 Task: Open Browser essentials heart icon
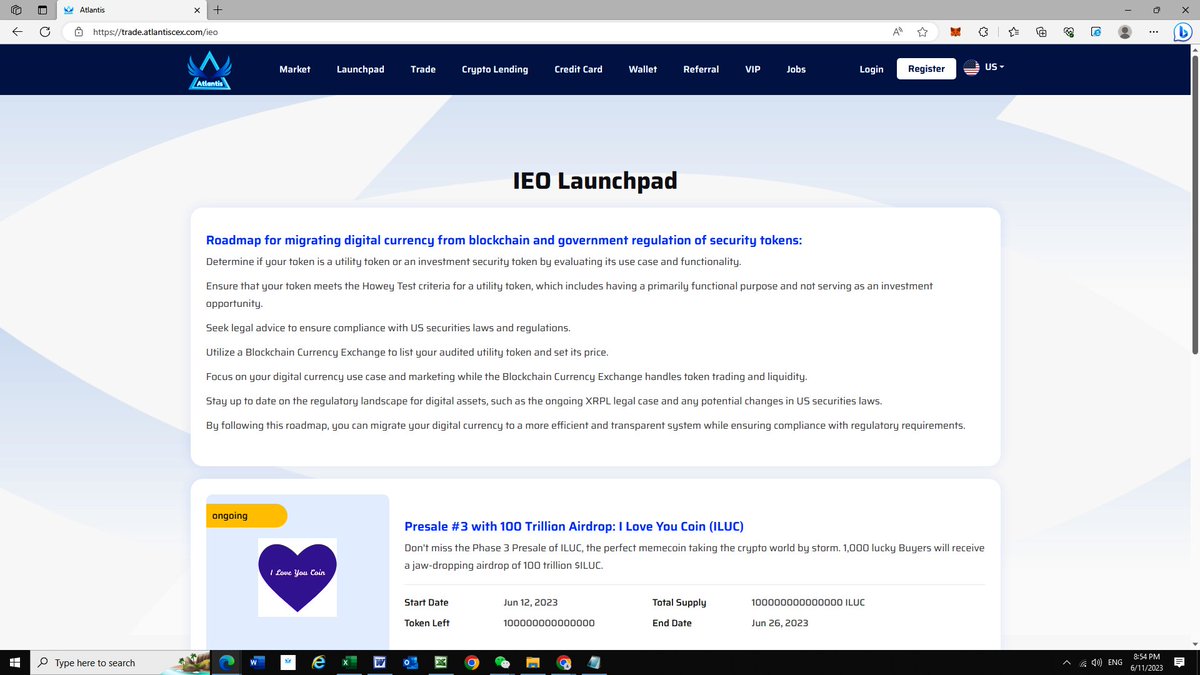(x=1068, y=32)
